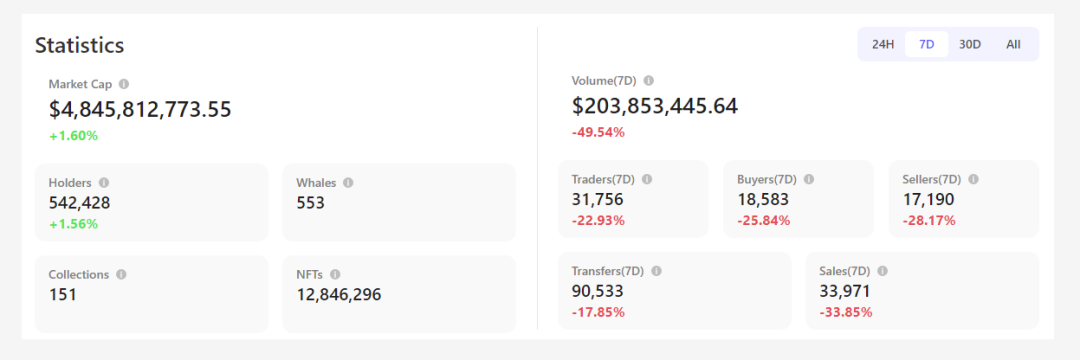Select the 7D time range tab
Image resolution: width=1080 pixels, height=360 pixels.
point(926,44)
